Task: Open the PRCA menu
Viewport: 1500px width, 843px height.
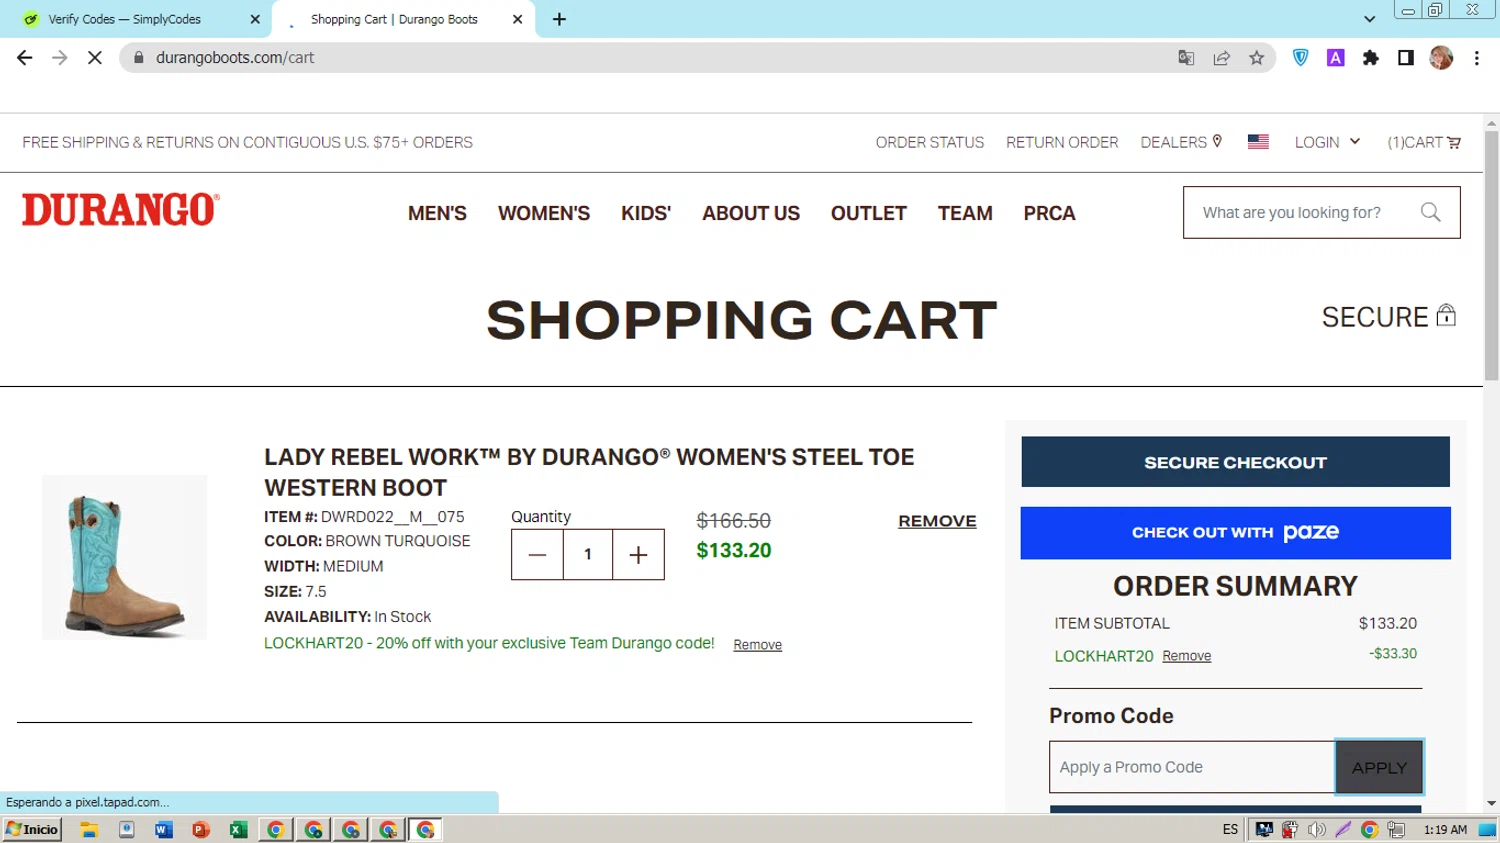Action: (1049, 213)
